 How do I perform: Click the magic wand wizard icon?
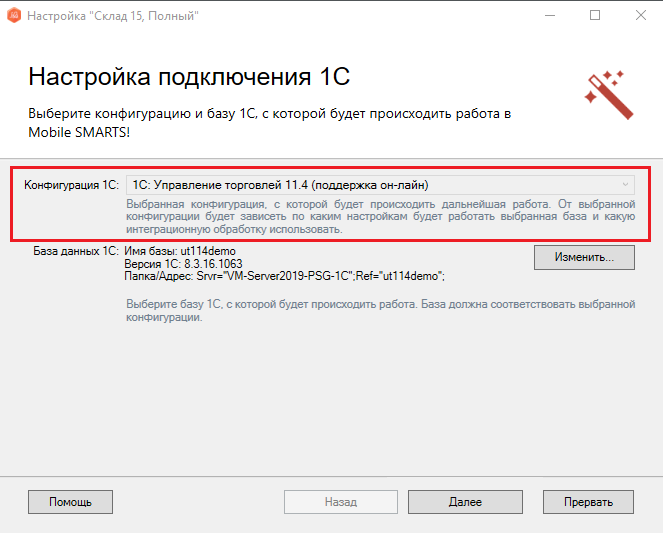coord(609,95)
